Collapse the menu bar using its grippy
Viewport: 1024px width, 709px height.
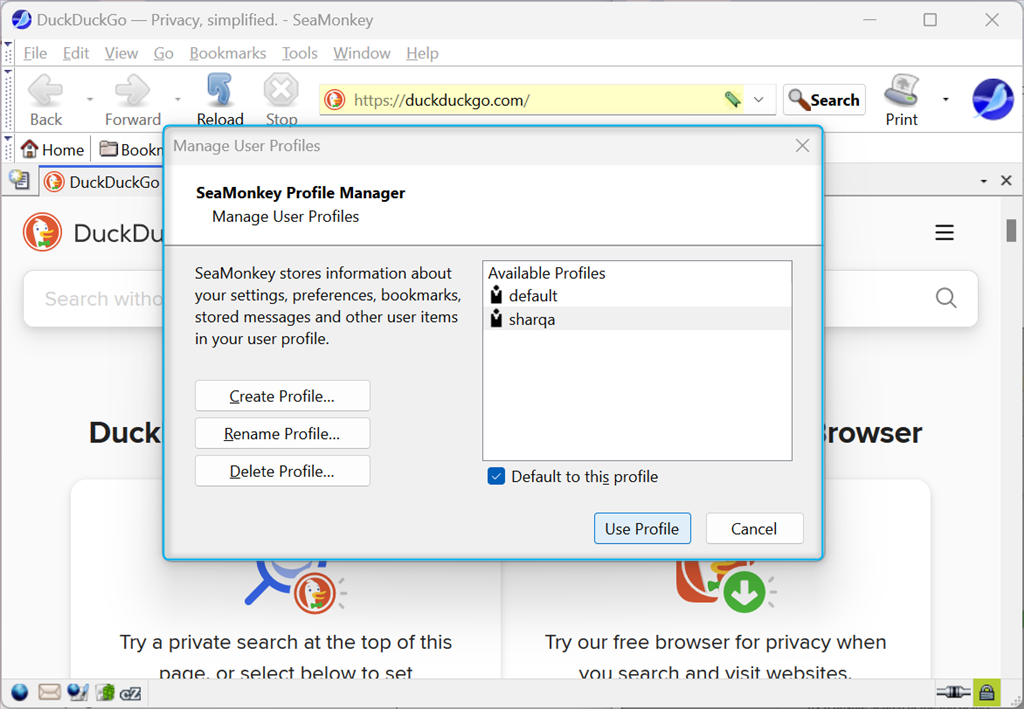click(x=8, y=52)
